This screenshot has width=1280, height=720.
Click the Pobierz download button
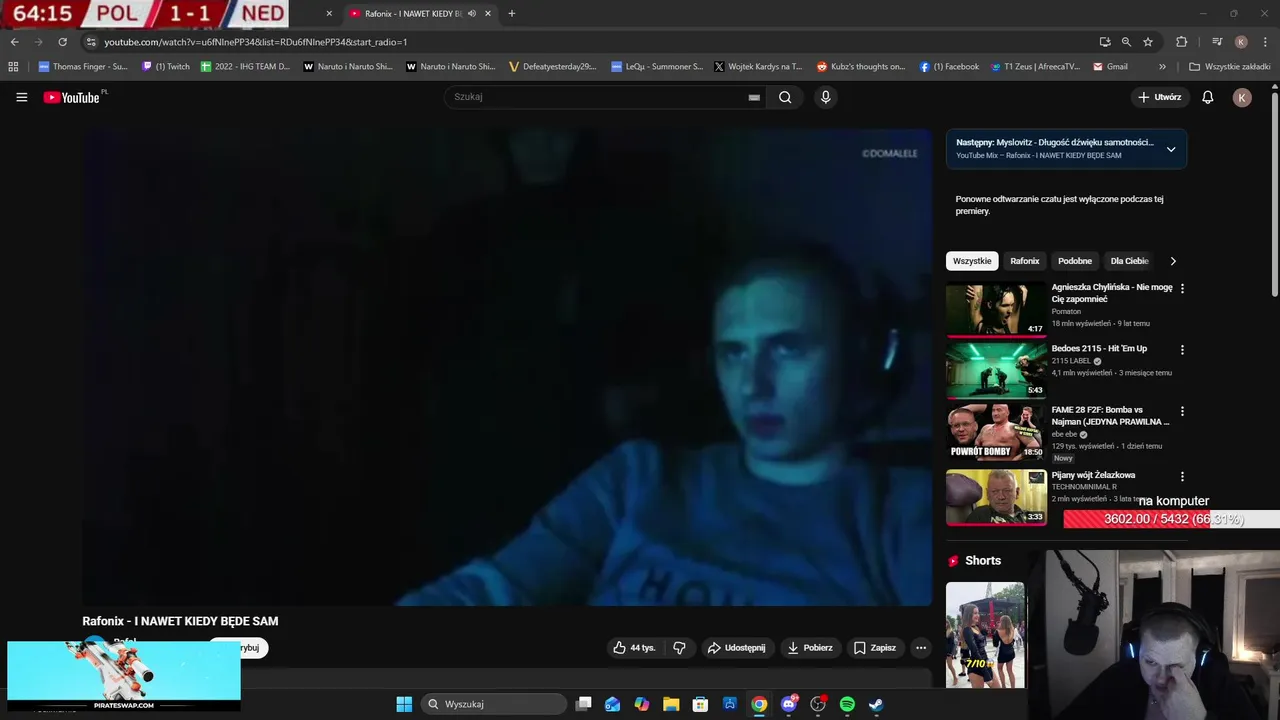pyautogui.click(x=810, y=648)
